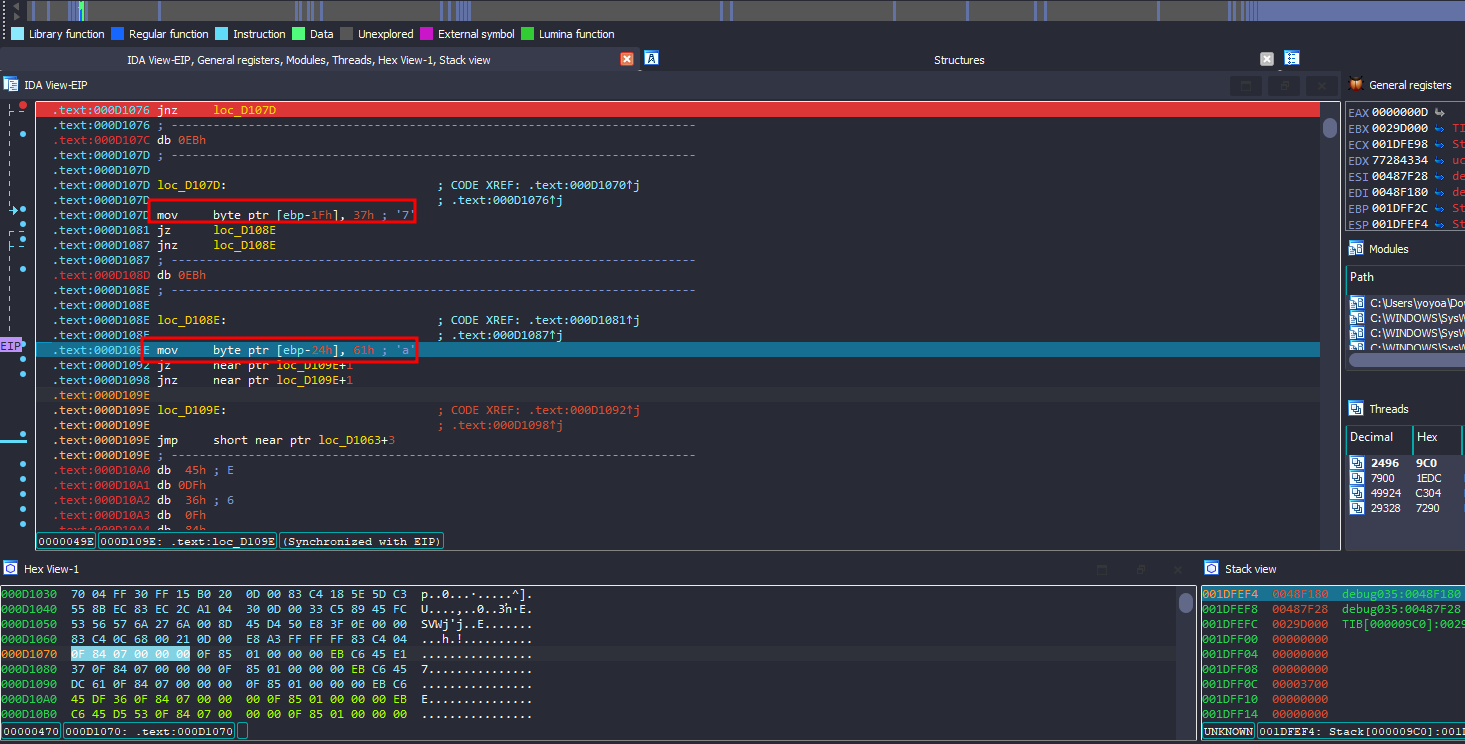The width and height of the screenshot is (1465, 744).
Task: Click the IDA View-EIP panel icon
Action: [11, 85]
